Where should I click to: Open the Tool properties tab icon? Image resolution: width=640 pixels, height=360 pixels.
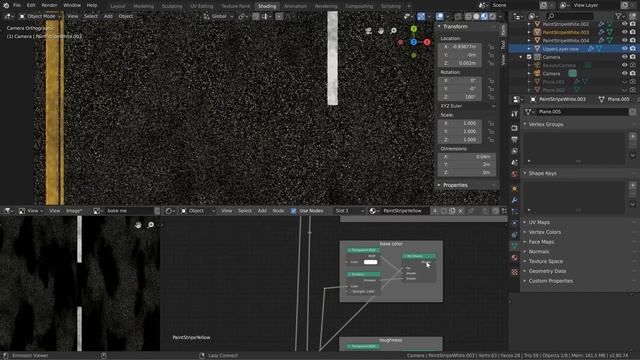tap(514, 114)
